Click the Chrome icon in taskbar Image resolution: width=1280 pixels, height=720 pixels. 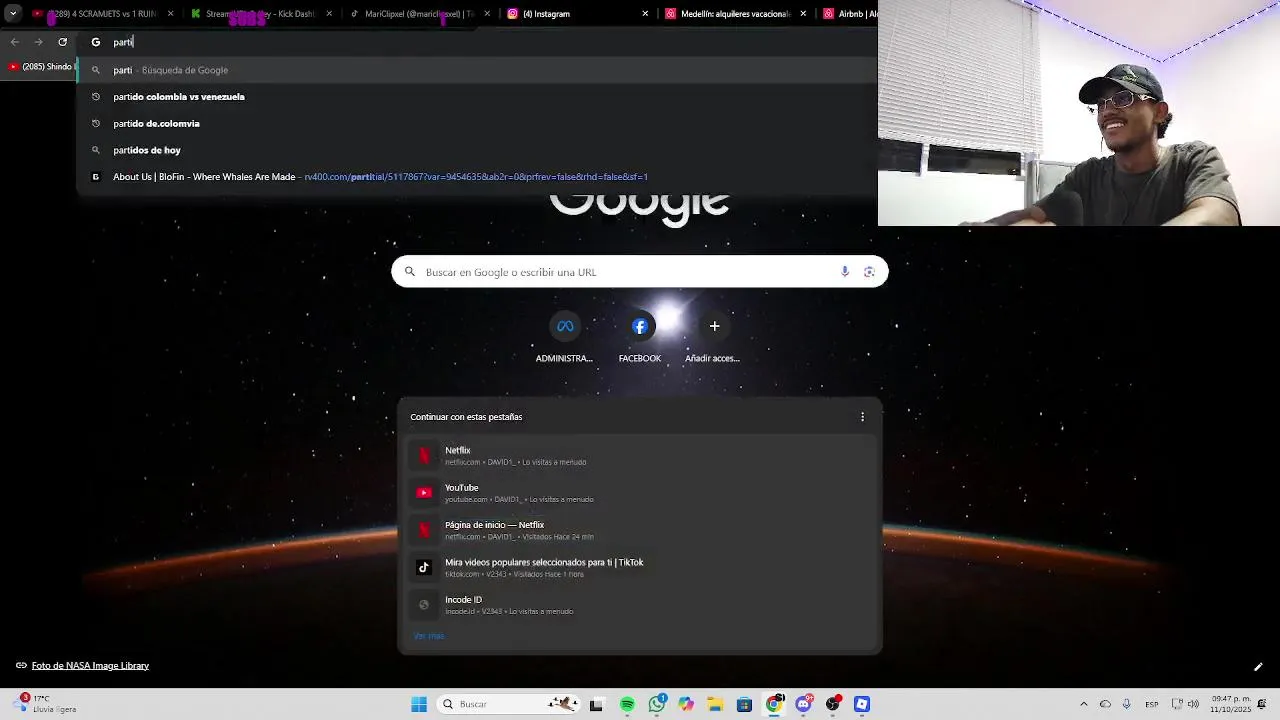tap(774, 704)
